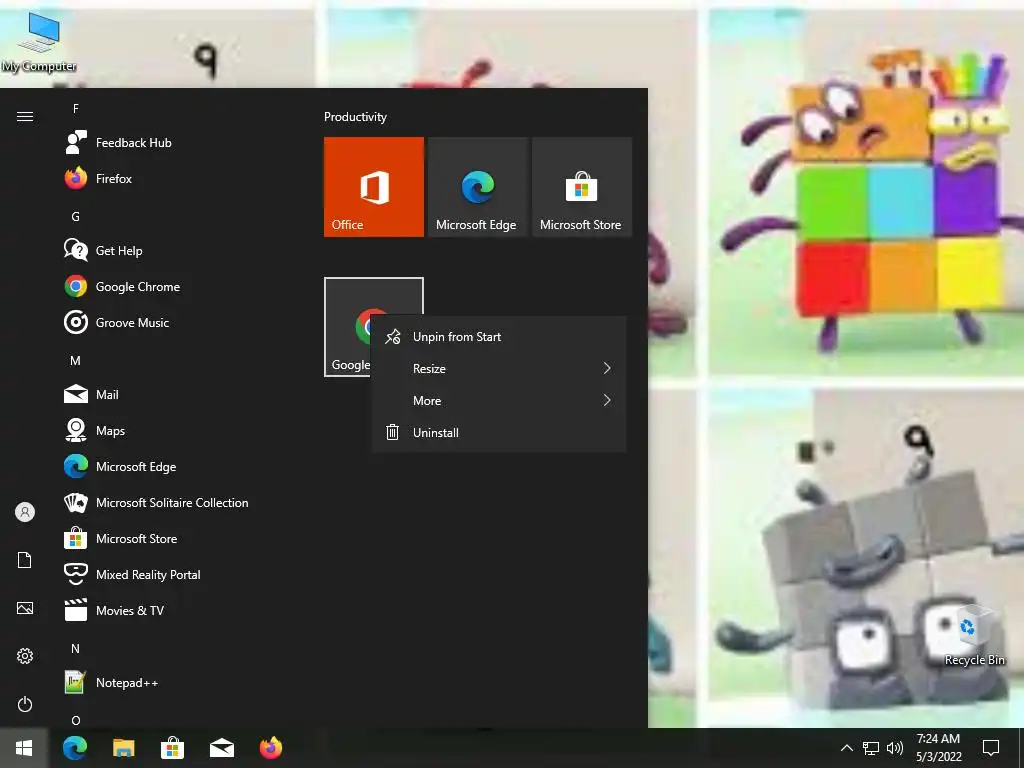Image resolution: width=1024 pixels, height=768 pixels.
Task: Open Firefox from the taskbar
Action: click(270, 748)
